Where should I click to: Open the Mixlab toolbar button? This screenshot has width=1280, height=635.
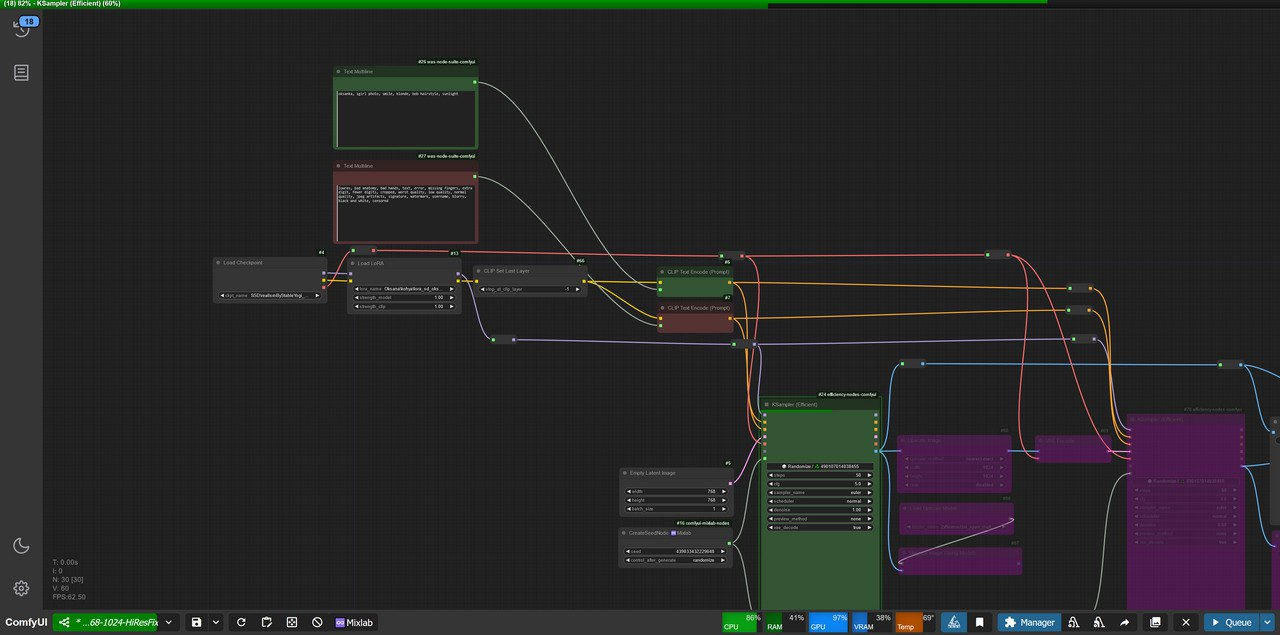click(x=354, y=622)
